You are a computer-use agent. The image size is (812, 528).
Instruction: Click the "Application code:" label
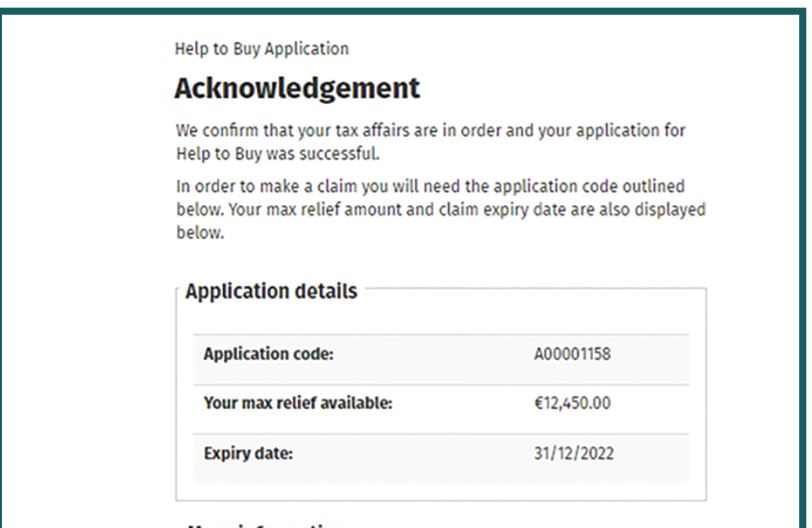(268, 354)
